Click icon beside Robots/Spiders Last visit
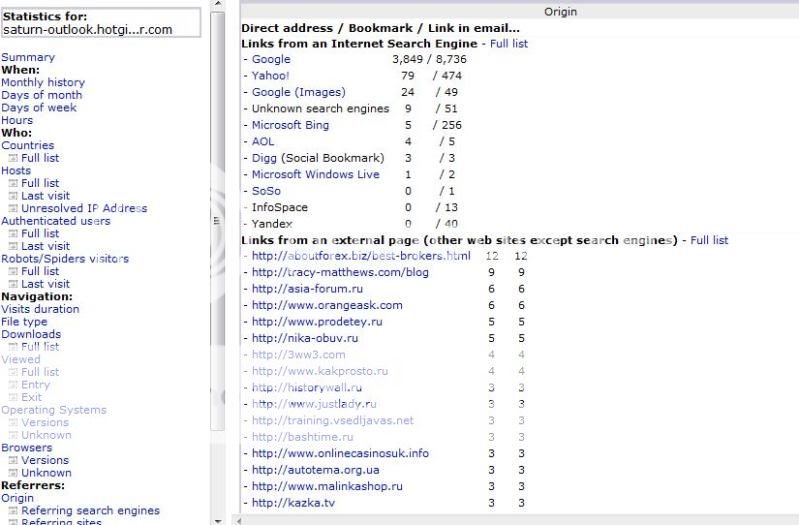799x525 pixels. [13, 284]
